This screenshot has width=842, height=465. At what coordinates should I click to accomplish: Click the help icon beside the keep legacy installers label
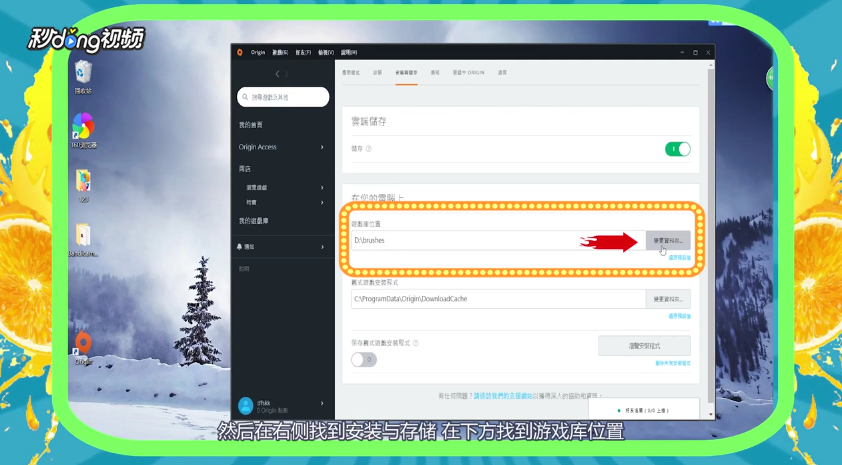(416, 343)
